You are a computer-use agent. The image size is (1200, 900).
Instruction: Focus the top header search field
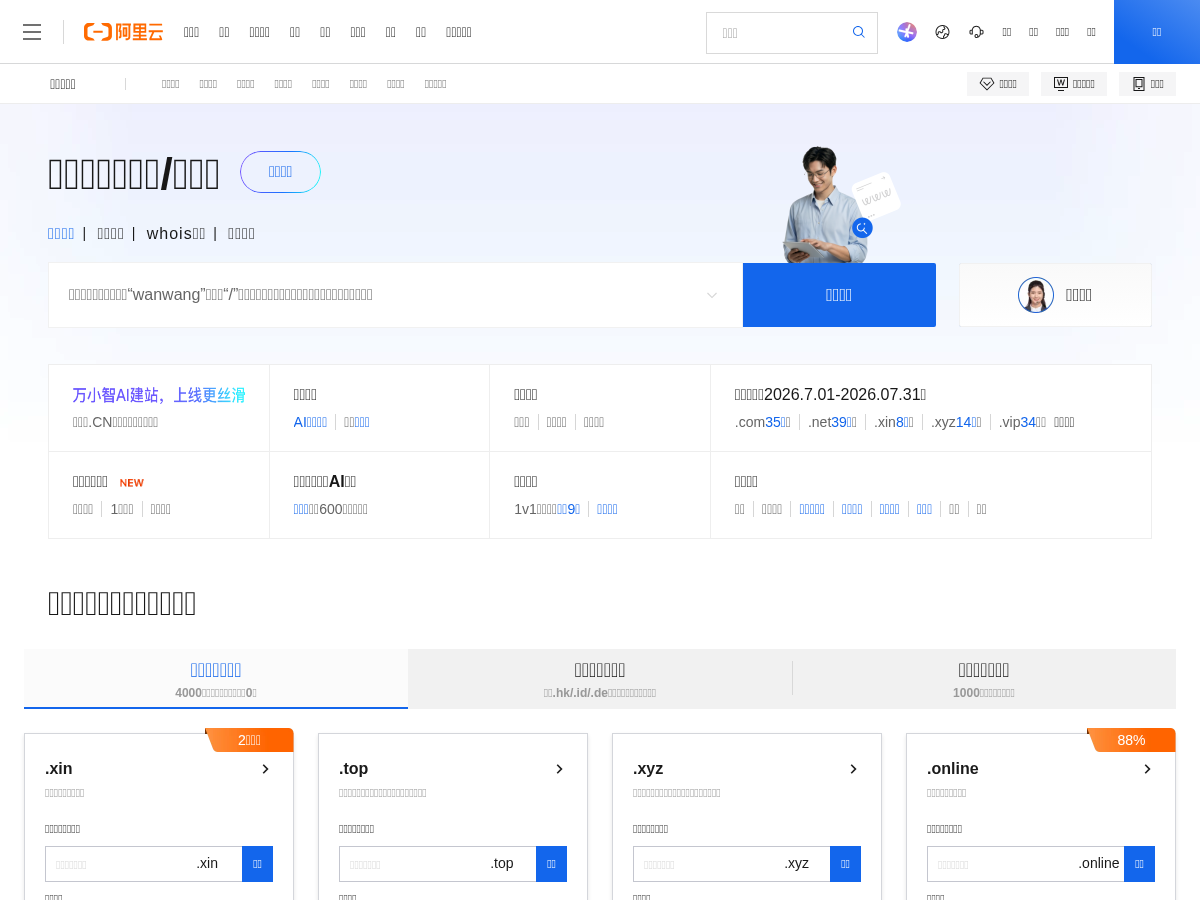click(778, 33)
